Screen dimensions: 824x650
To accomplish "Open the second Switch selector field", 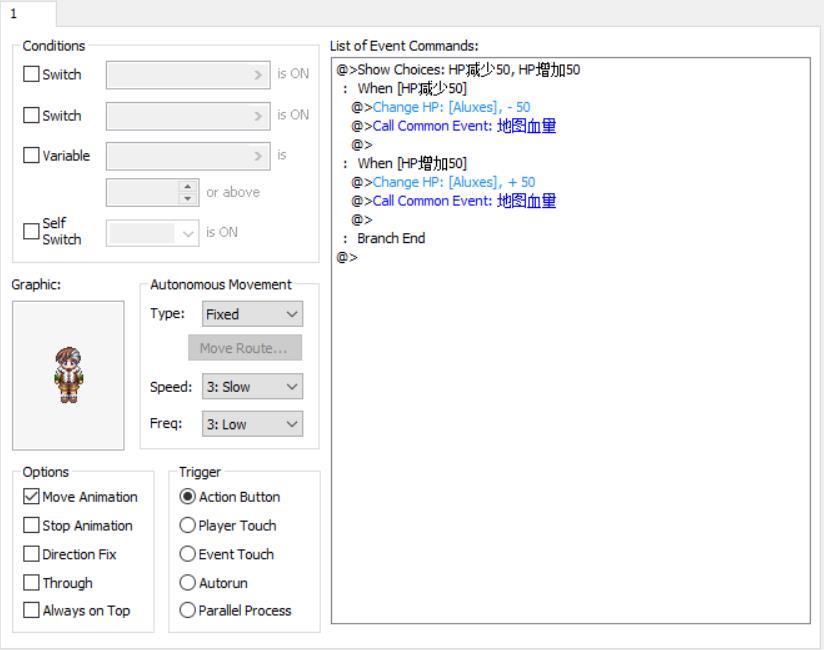I will click(188, 116).
